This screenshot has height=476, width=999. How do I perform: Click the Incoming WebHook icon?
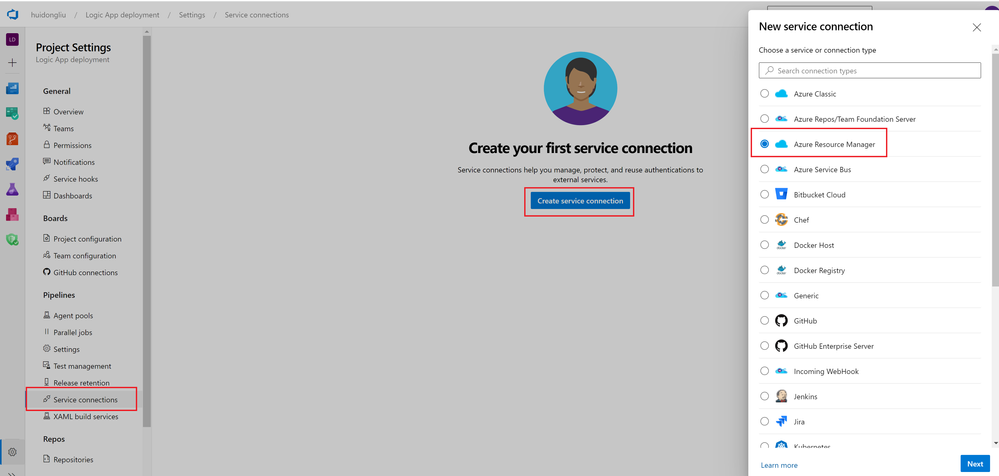[x=781, y=371]
